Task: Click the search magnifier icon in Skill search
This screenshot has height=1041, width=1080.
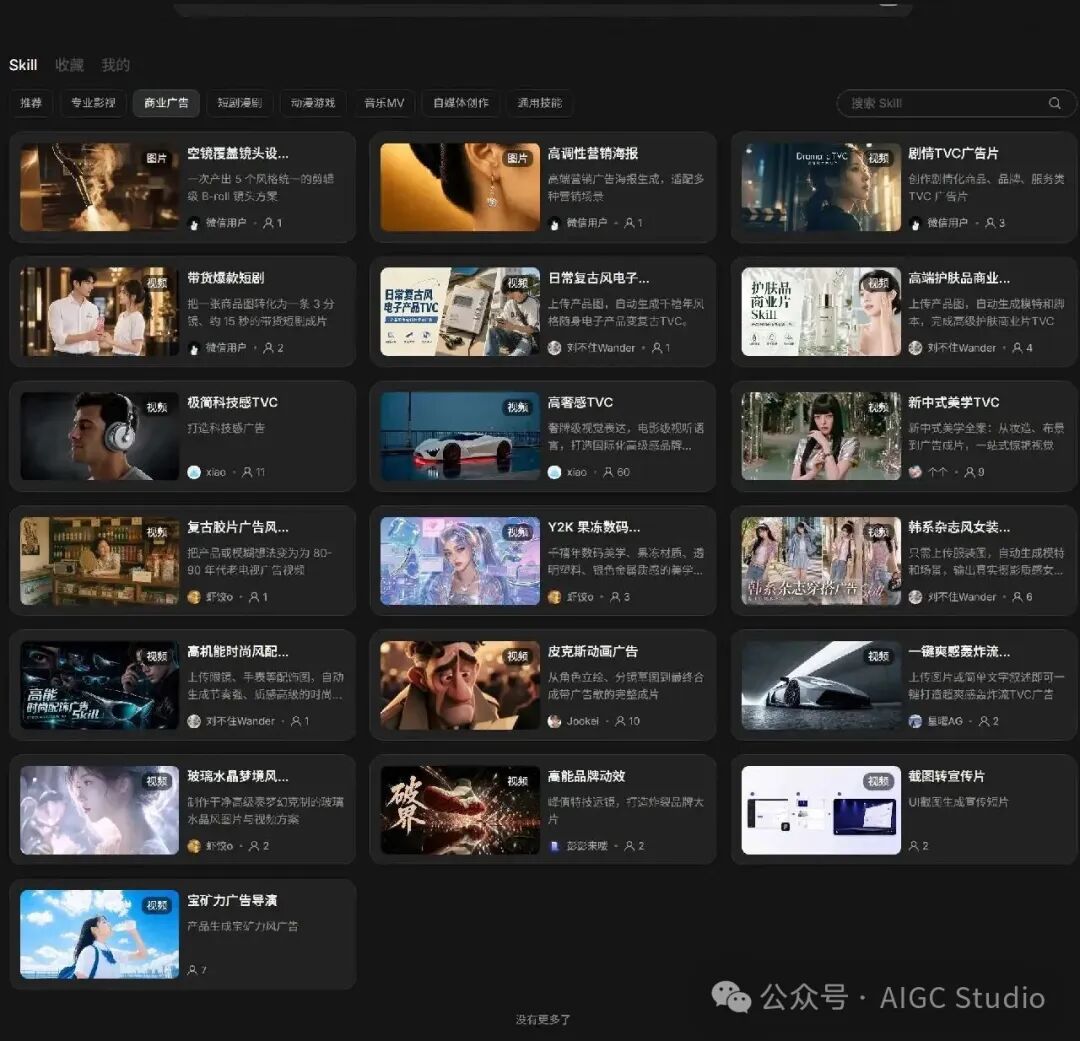Action: [x=1054, y=103]
